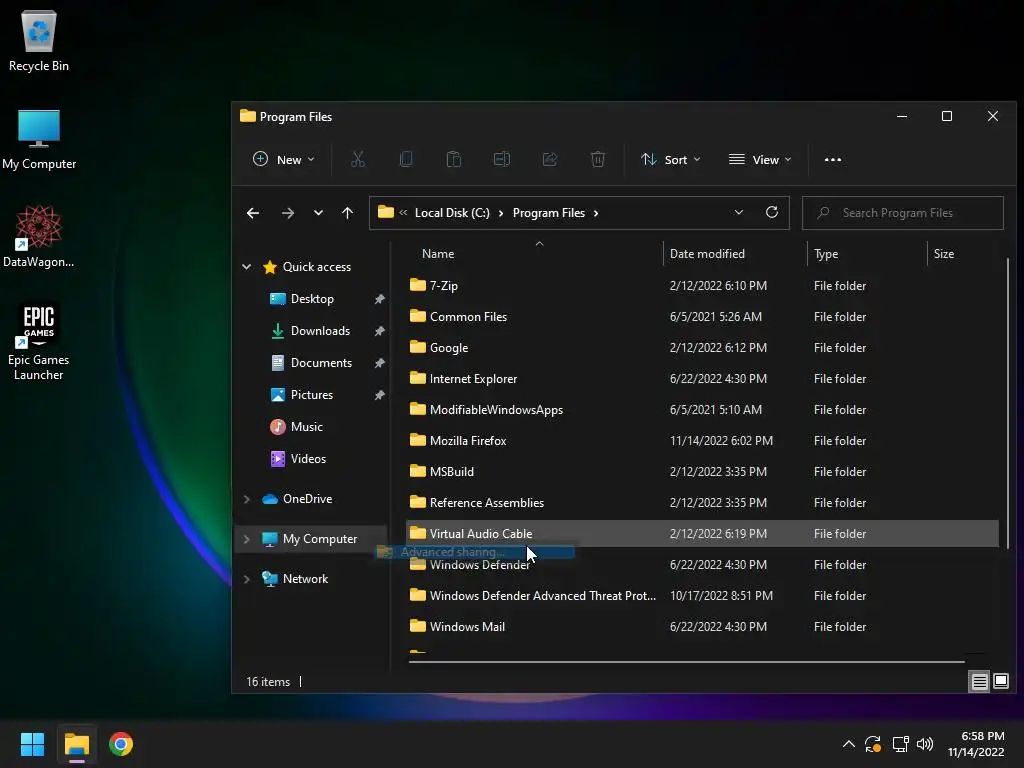The width and height of the screenshot is (1024, 768).
Task: Open recent locations dropdown arrow
Action: tap(318, 213)
